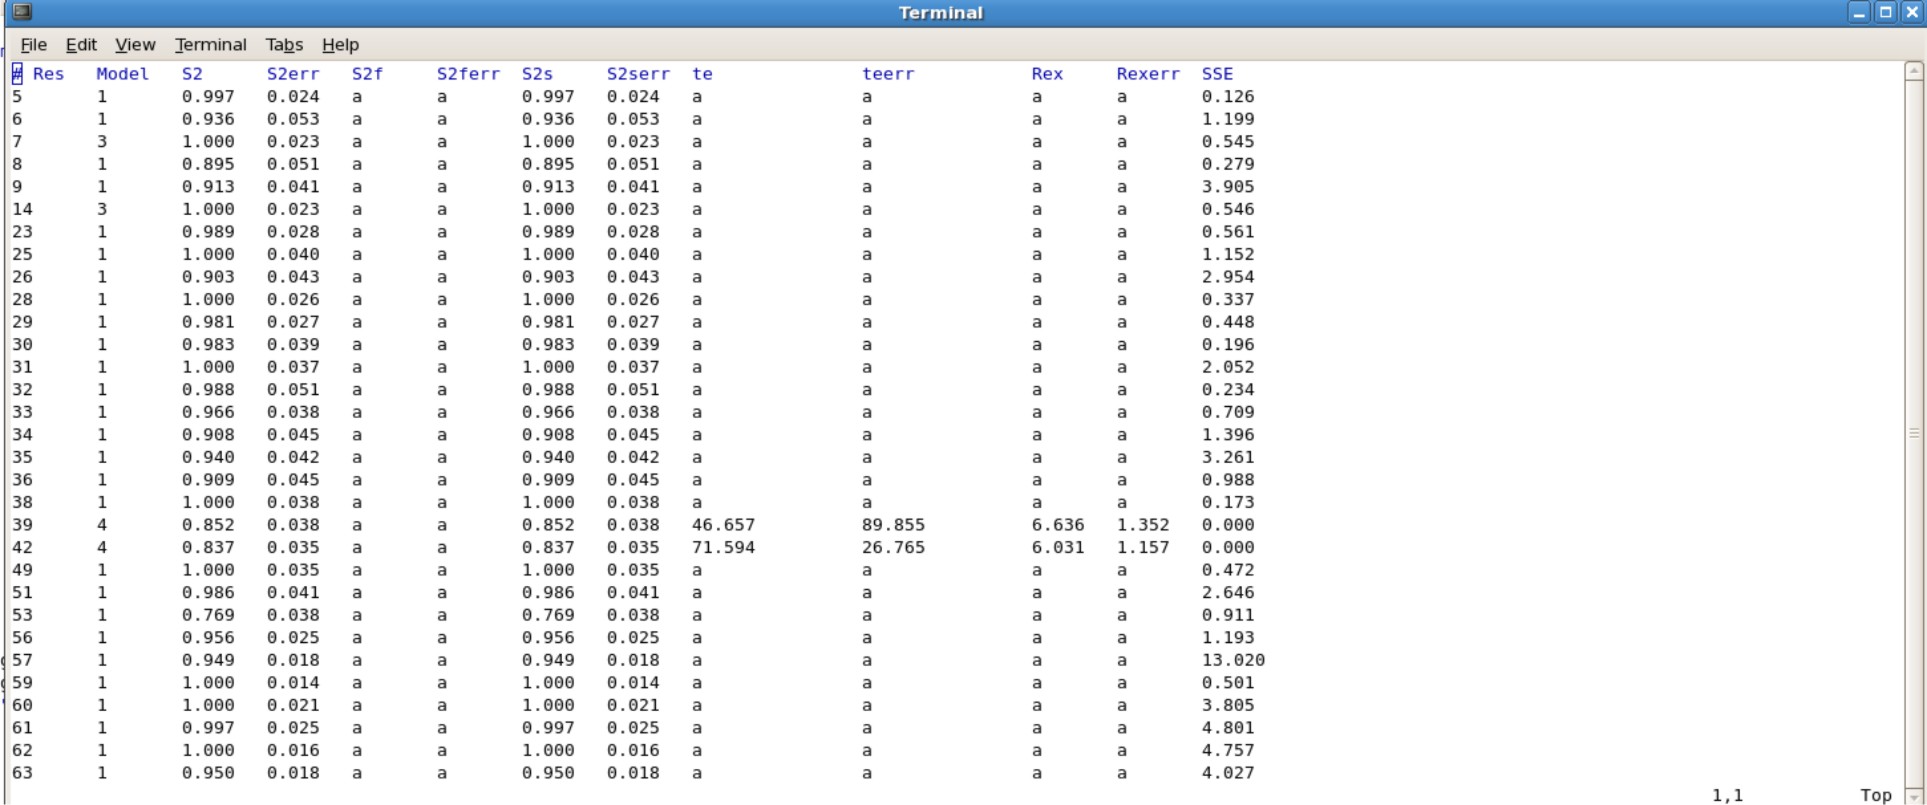
Task: Minimize the Terminal window
Action: [x=1858, y=12]
